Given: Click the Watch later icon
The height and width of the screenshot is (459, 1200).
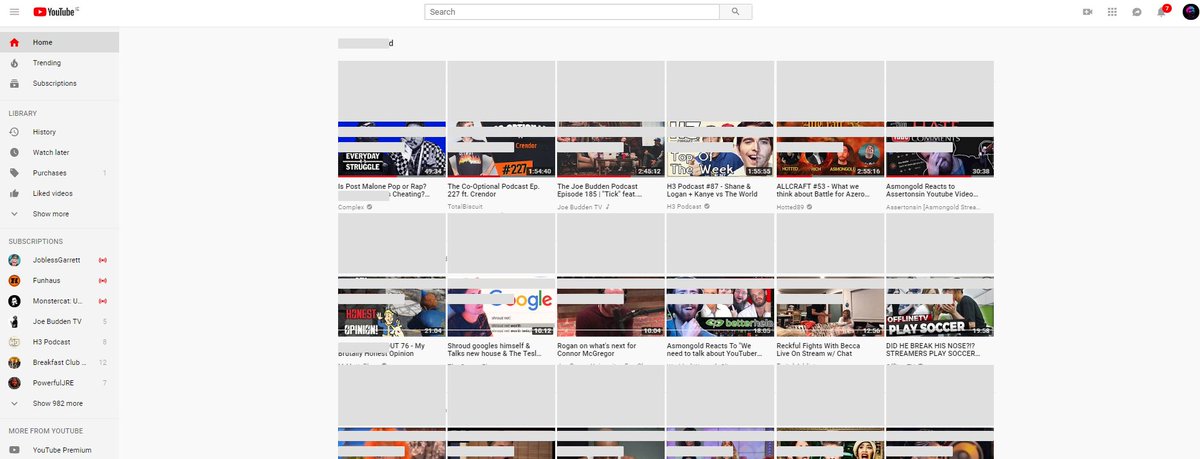Looking at the screenshot, I should (x=14, y=153).
